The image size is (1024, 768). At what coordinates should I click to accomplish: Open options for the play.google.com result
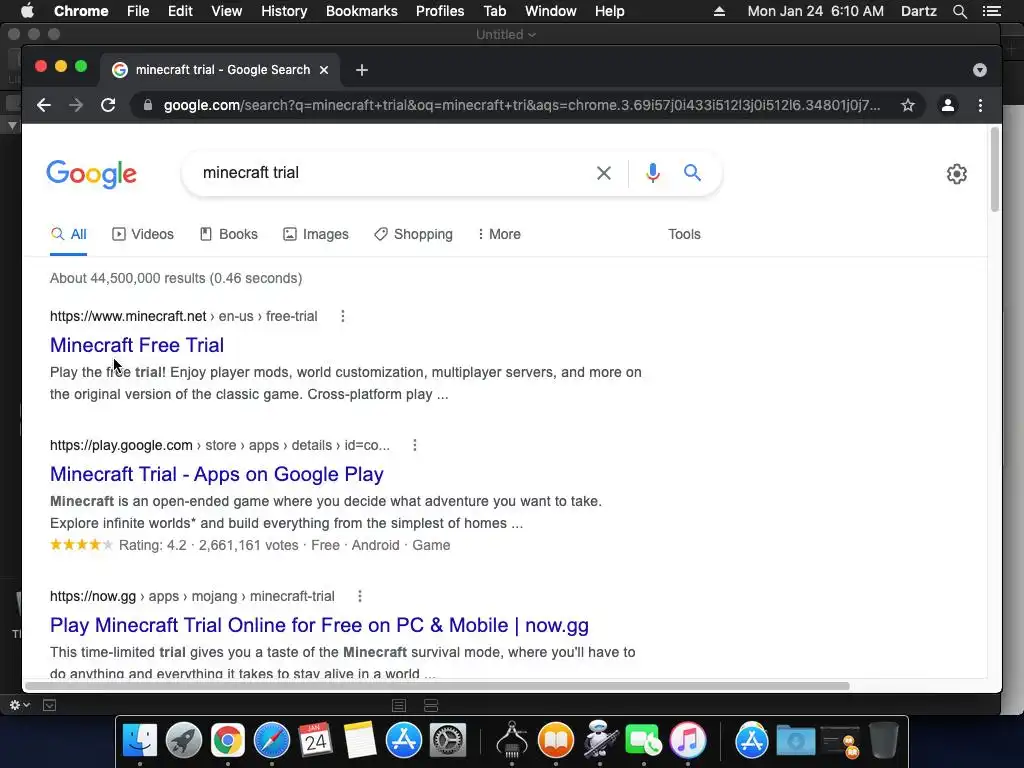(x=415, y=445)
